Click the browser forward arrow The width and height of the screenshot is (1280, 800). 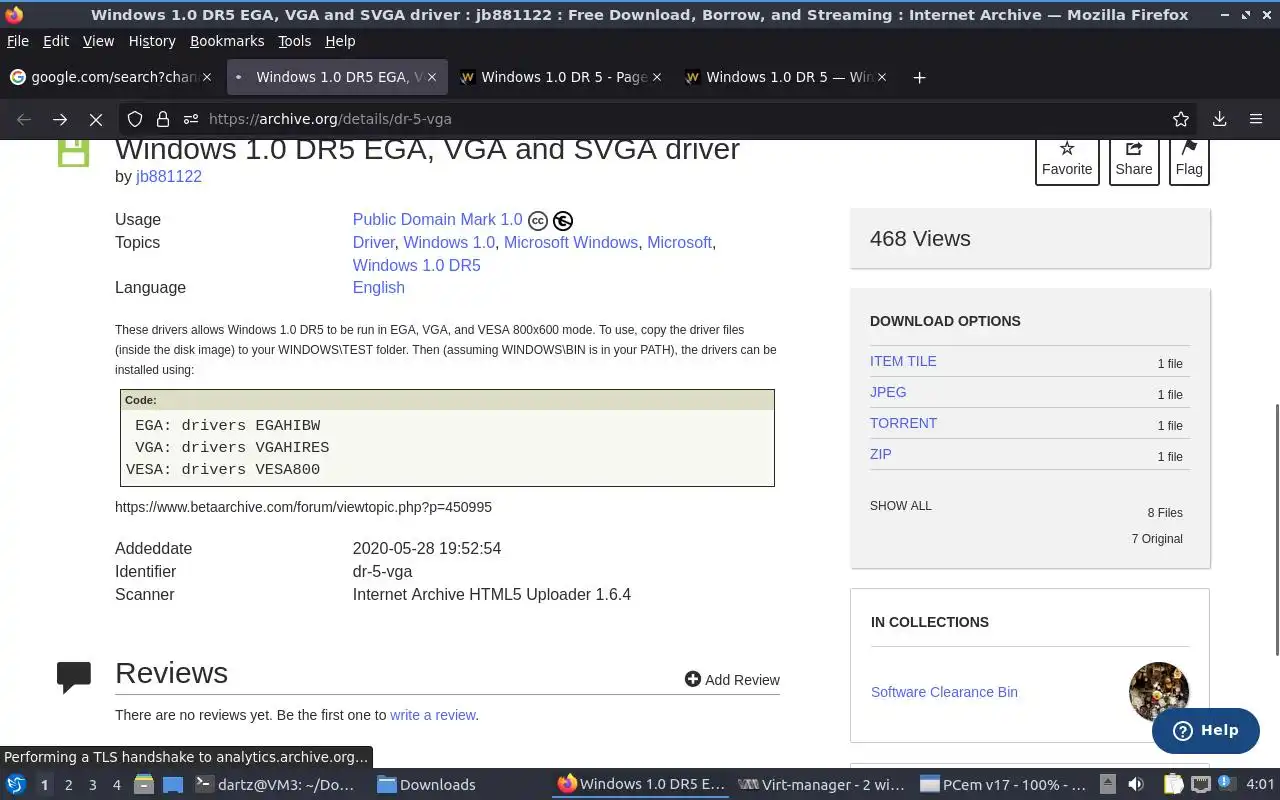60,119
